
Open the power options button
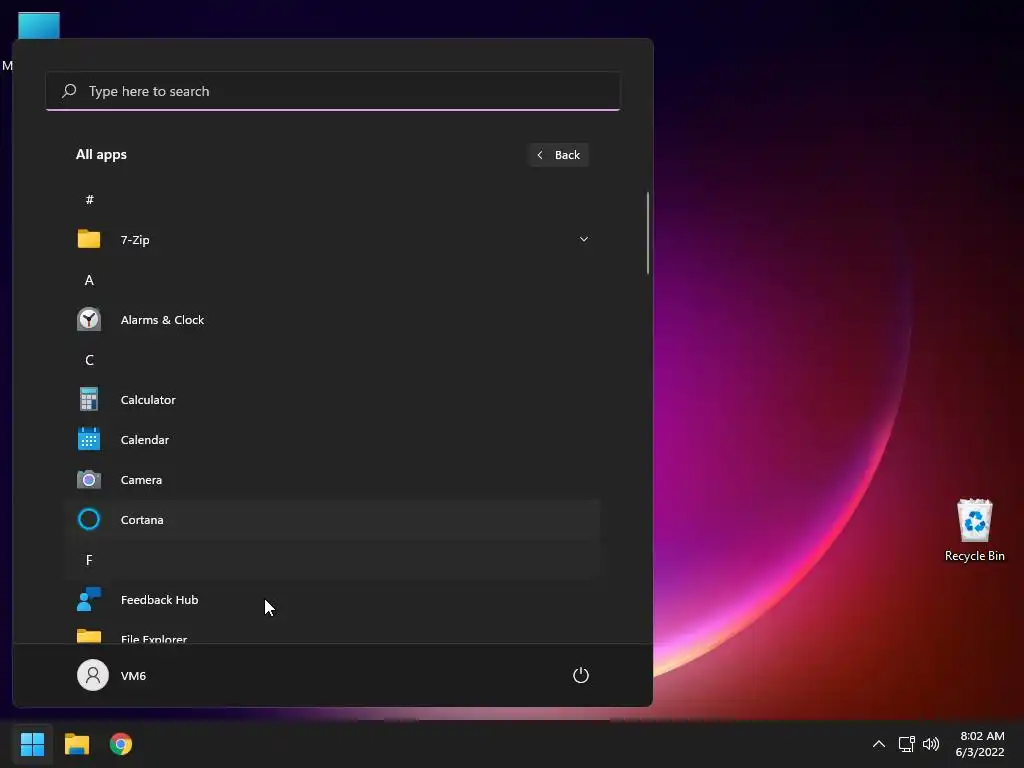point(581,675)
